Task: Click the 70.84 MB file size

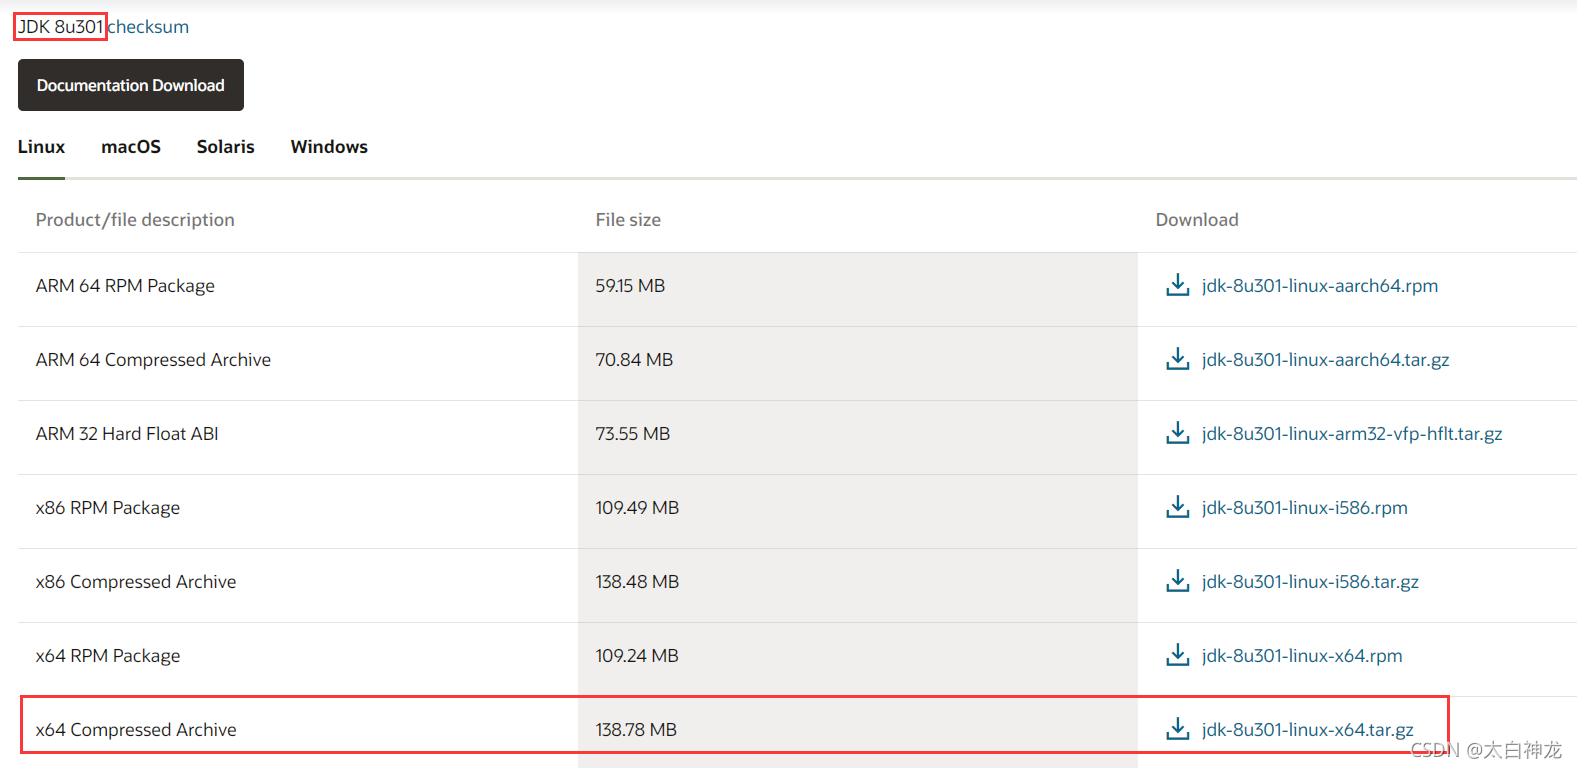Action: [x=634, y=360]
